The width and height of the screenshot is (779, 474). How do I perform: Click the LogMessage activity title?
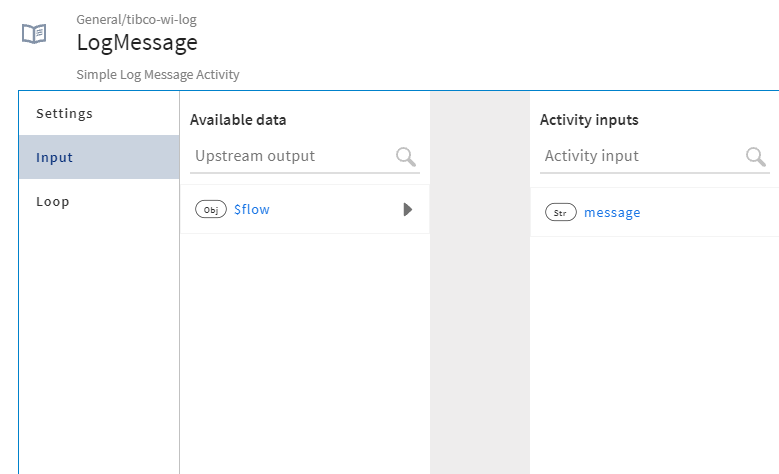(x=137, y=43)
